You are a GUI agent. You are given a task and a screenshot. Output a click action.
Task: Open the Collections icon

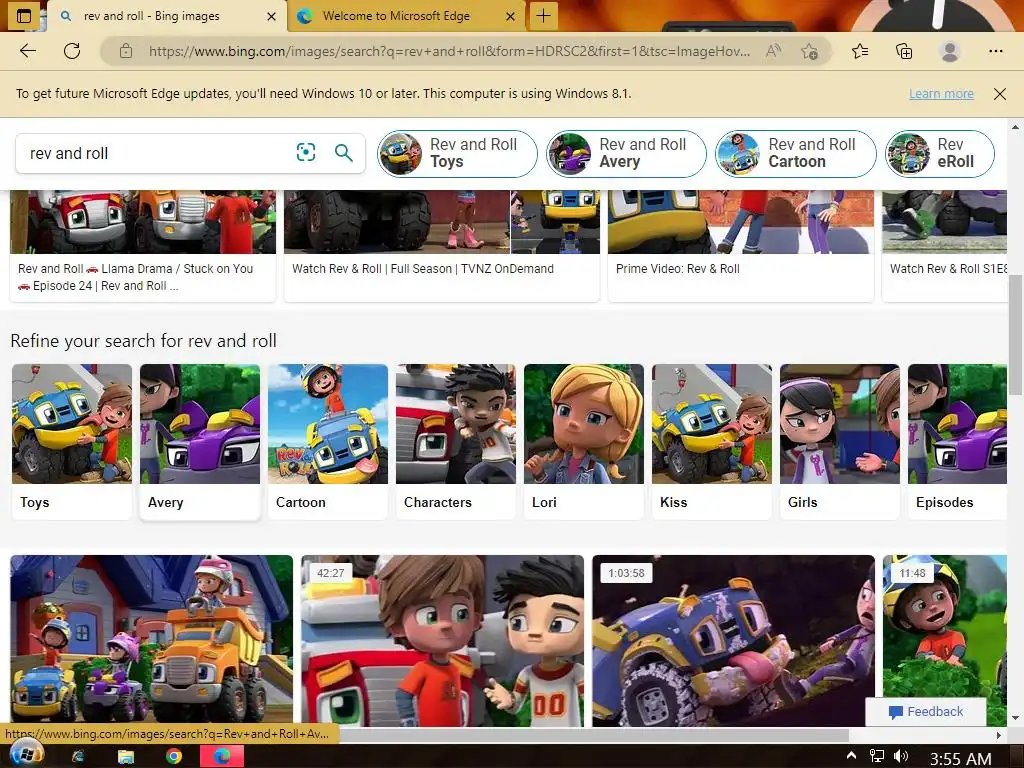[x=904, y=51]
